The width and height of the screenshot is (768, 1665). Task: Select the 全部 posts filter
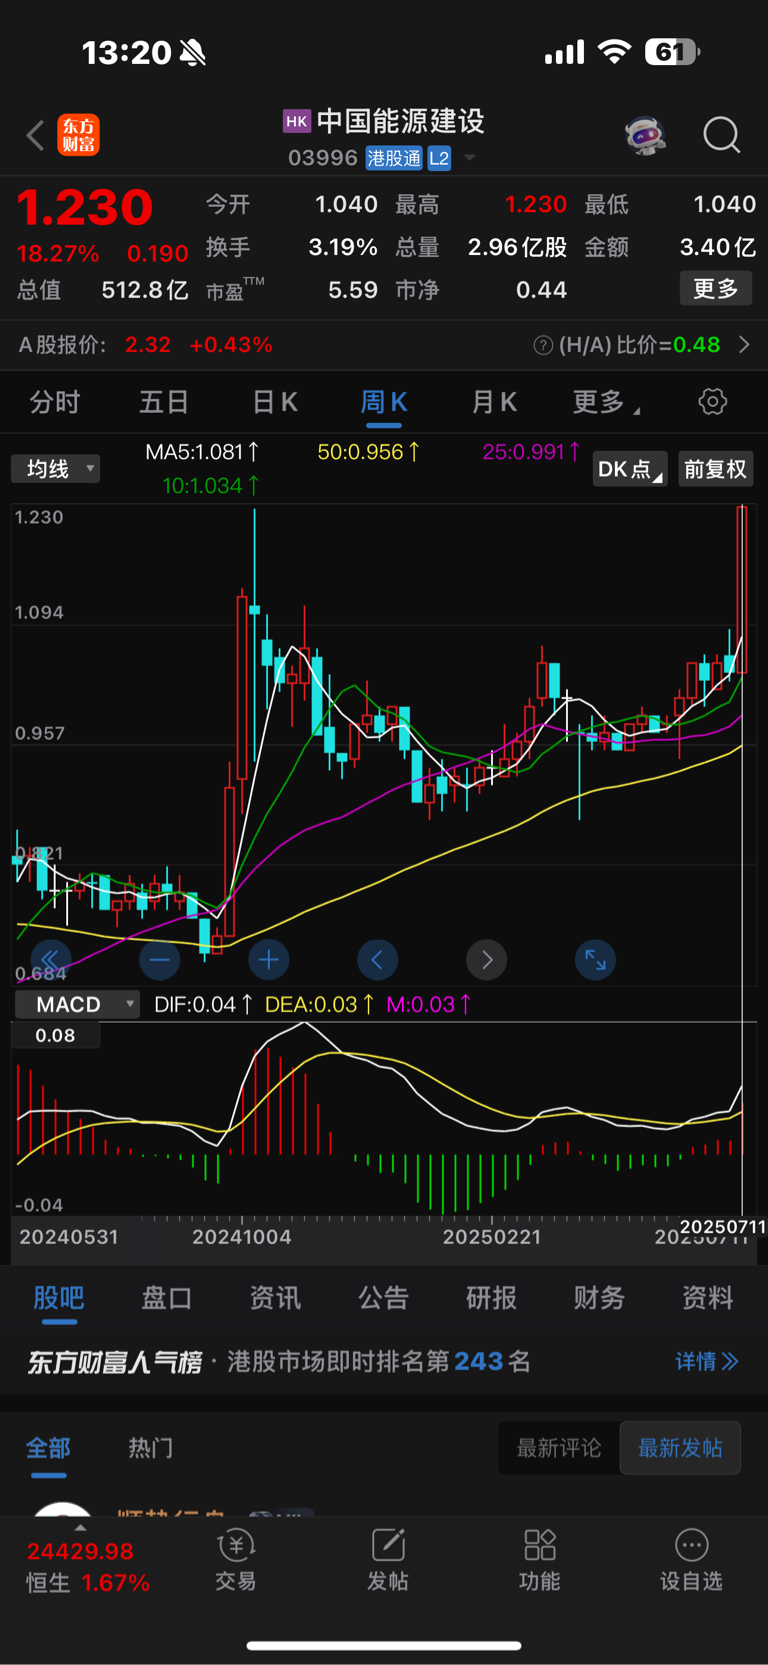click(48, 1448)
